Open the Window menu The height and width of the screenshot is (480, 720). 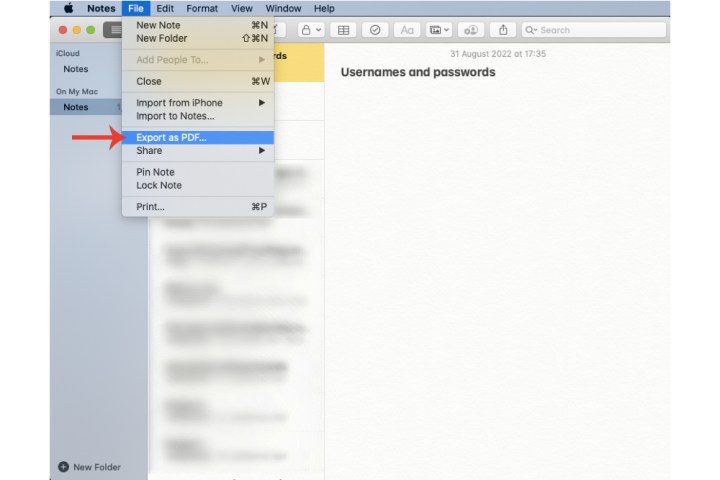coord(283,8)
